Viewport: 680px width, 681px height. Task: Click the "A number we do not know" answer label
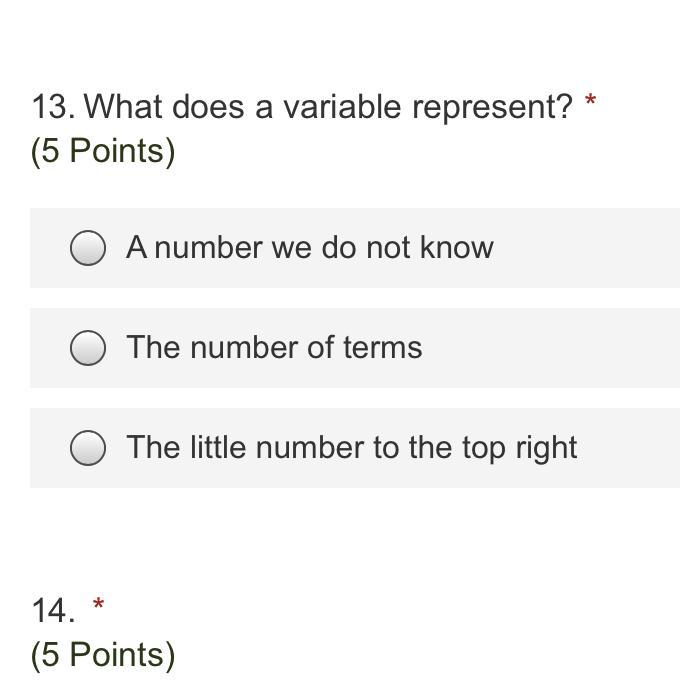coord(310,248)
